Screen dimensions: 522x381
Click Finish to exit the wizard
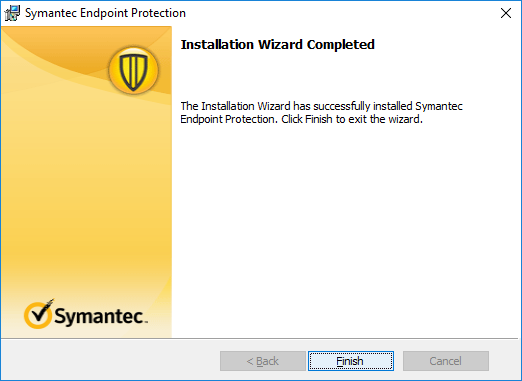click(x=351, y=361)
